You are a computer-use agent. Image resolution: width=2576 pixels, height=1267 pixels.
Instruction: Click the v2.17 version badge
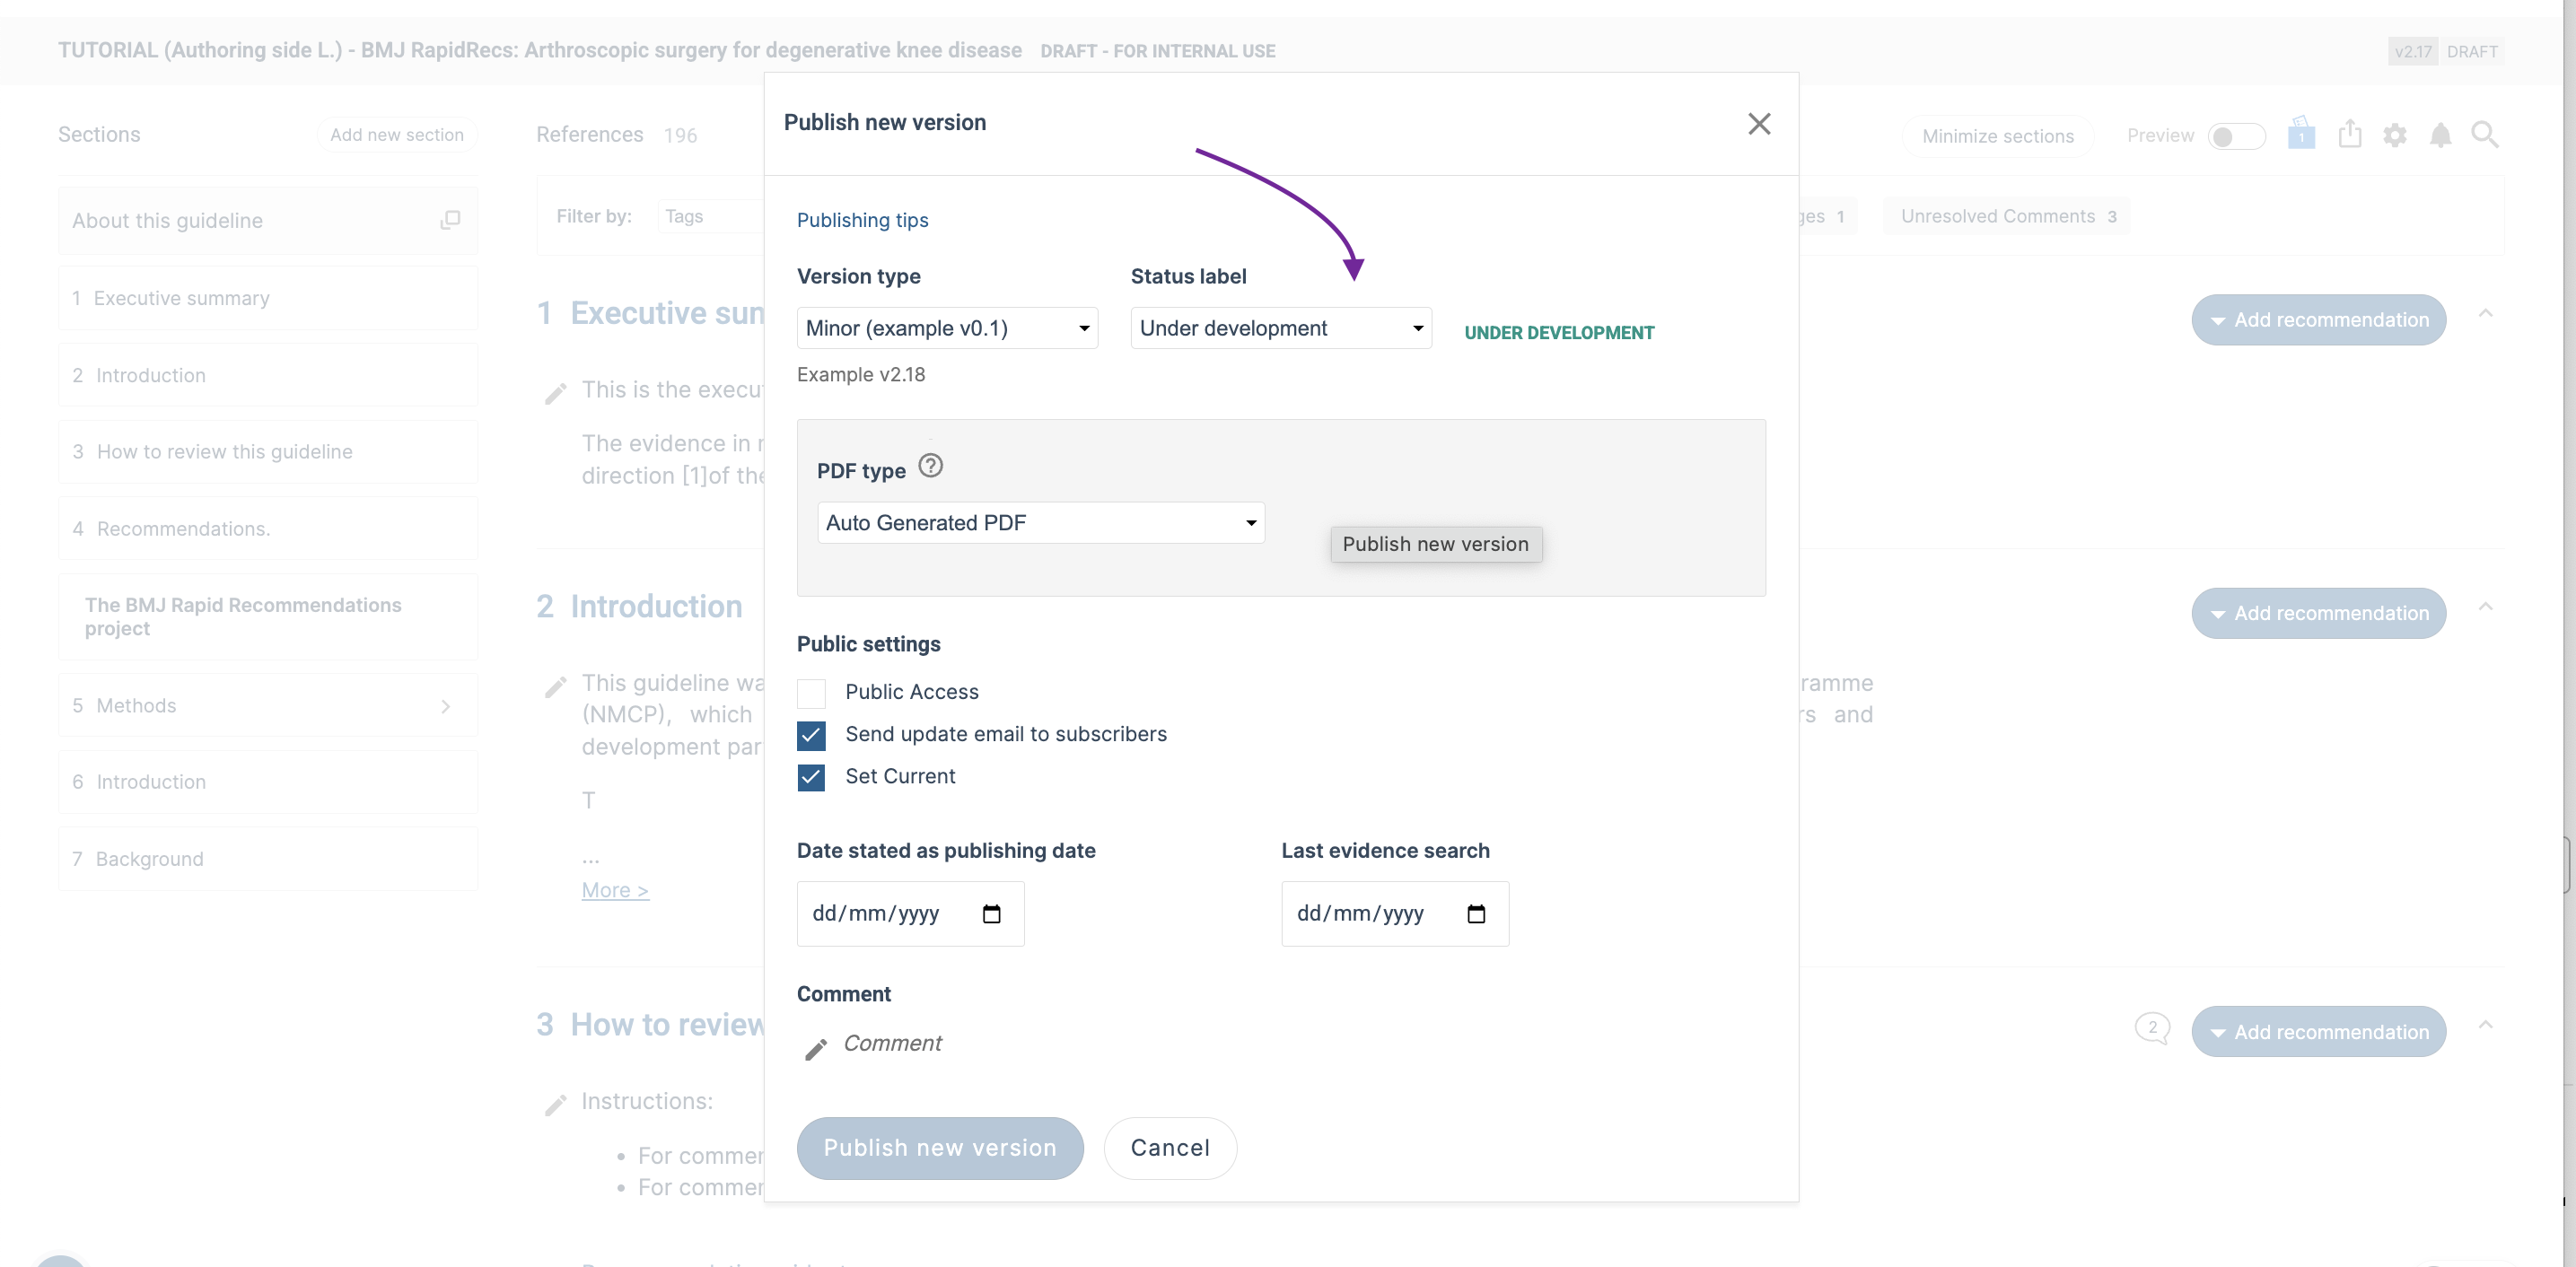tap(2413, 51)
